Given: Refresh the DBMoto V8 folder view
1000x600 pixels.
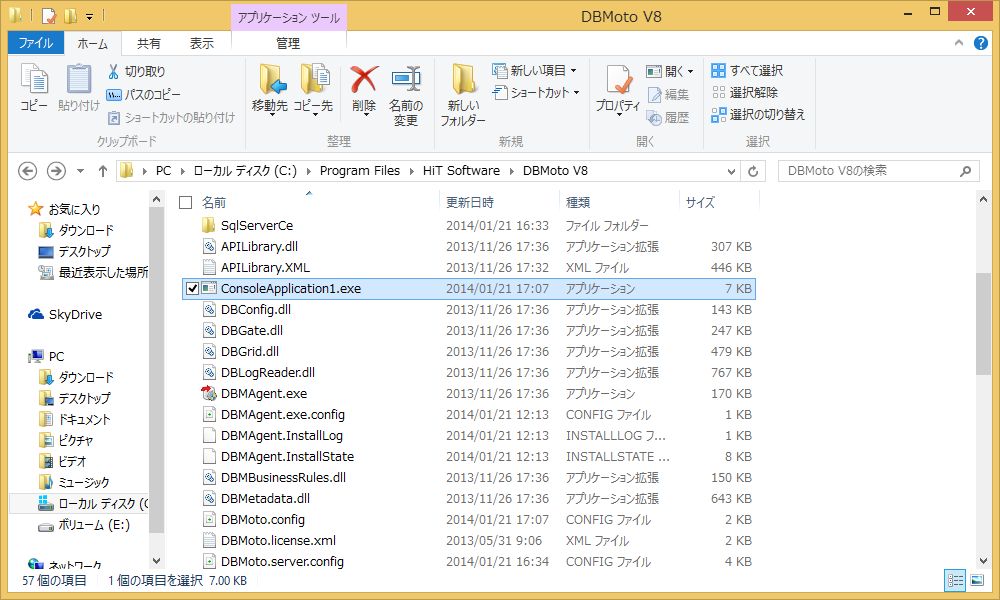Looking at the screenshot, I should click(x=753, y=171).
